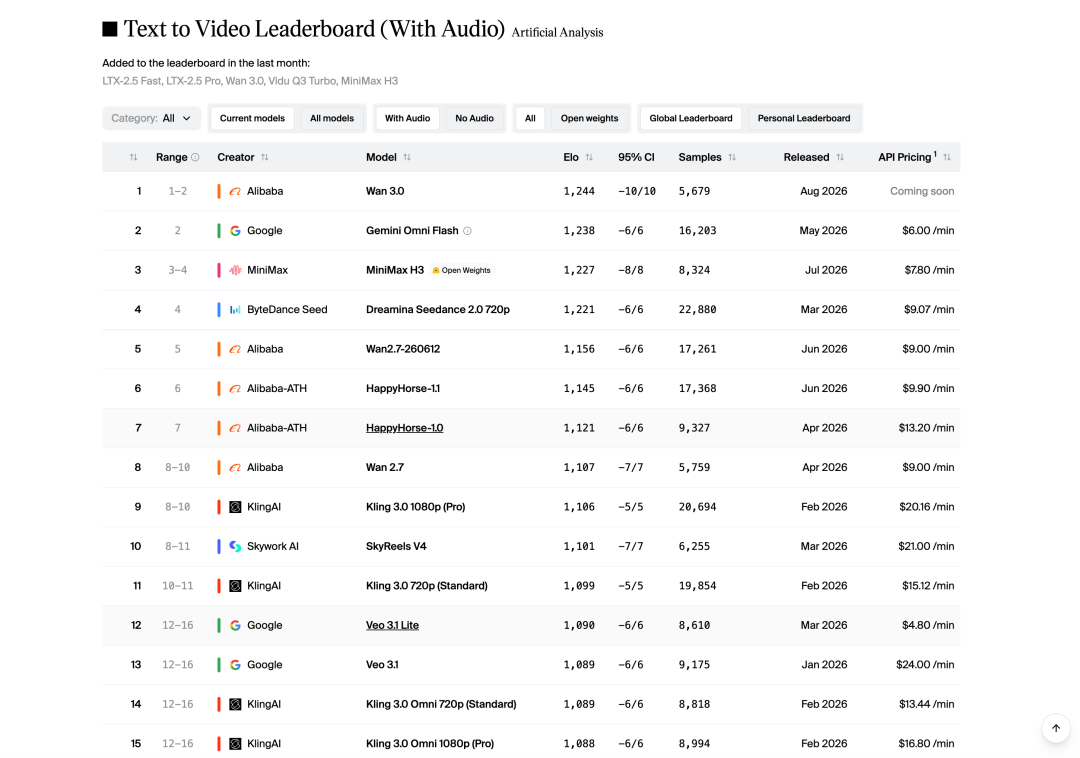Click the Dreamina Seedance 2.0 720p model name
The height and width of the screenshot is (758, 1080).
pyautogui.click(x=438, y=310)
